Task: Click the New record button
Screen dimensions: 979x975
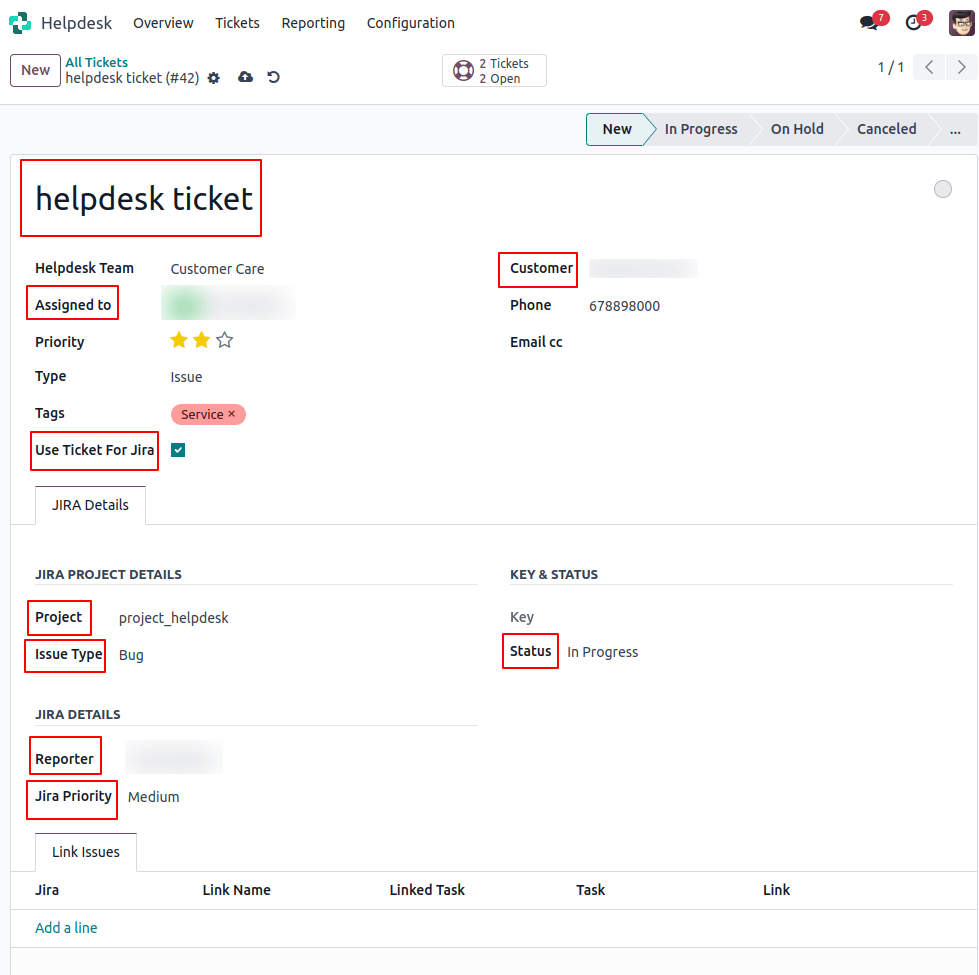Action: click(35, 70)
